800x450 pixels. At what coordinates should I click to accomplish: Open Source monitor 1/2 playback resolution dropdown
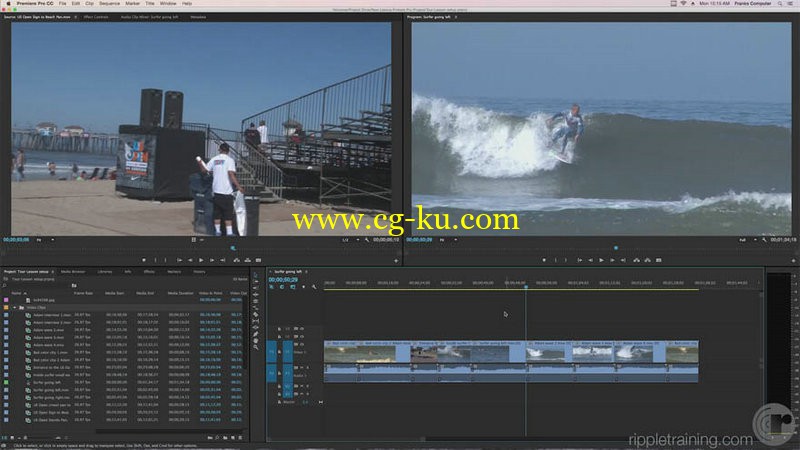(351, 240)
